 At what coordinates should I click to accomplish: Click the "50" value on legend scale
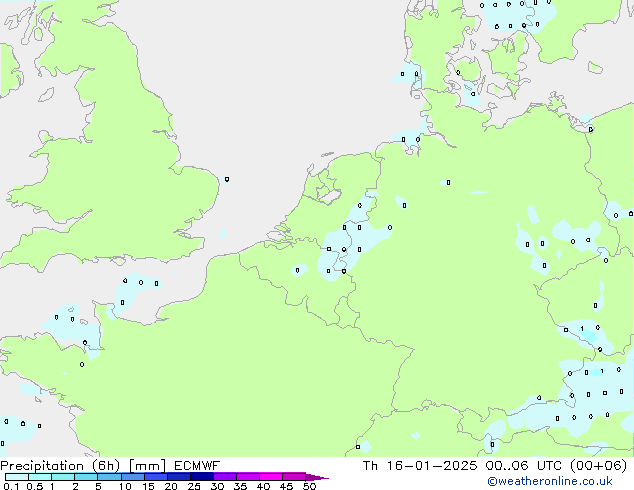pyautogui.click(x=309, y=486)
